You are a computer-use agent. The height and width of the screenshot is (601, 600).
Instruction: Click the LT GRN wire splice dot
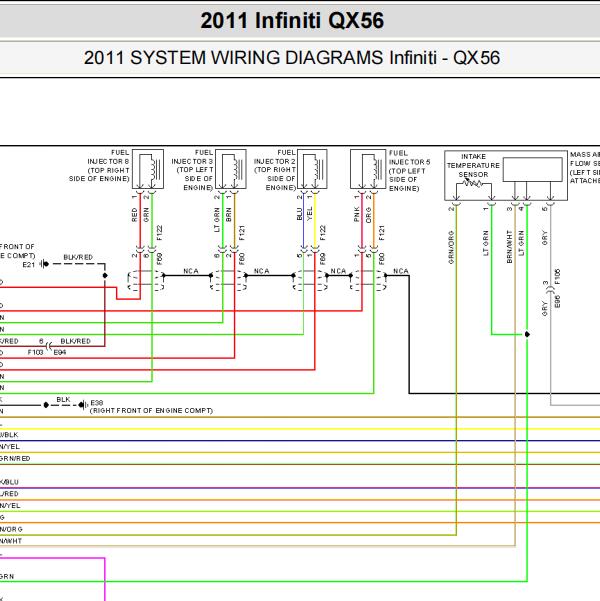(527, 334)
